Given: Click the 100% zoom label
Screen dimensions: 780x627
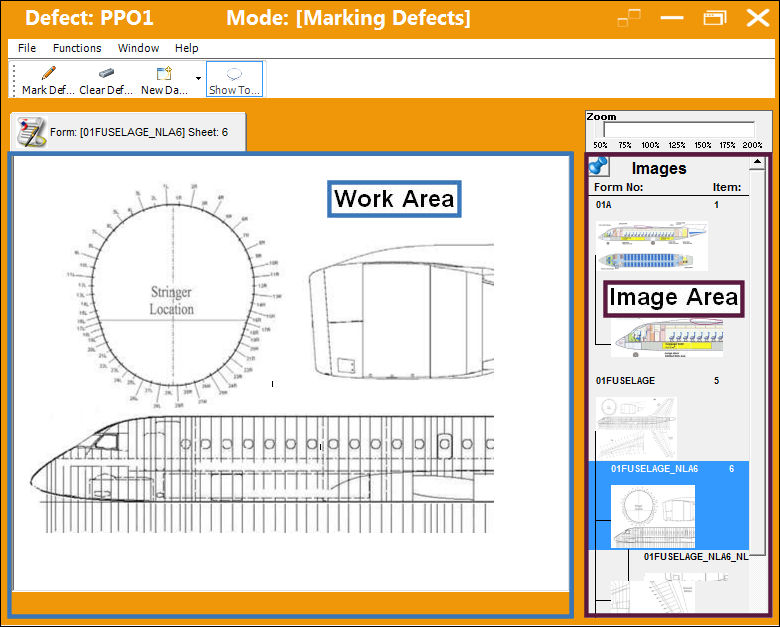Looking at the screenshot, I should pos(650,145).
